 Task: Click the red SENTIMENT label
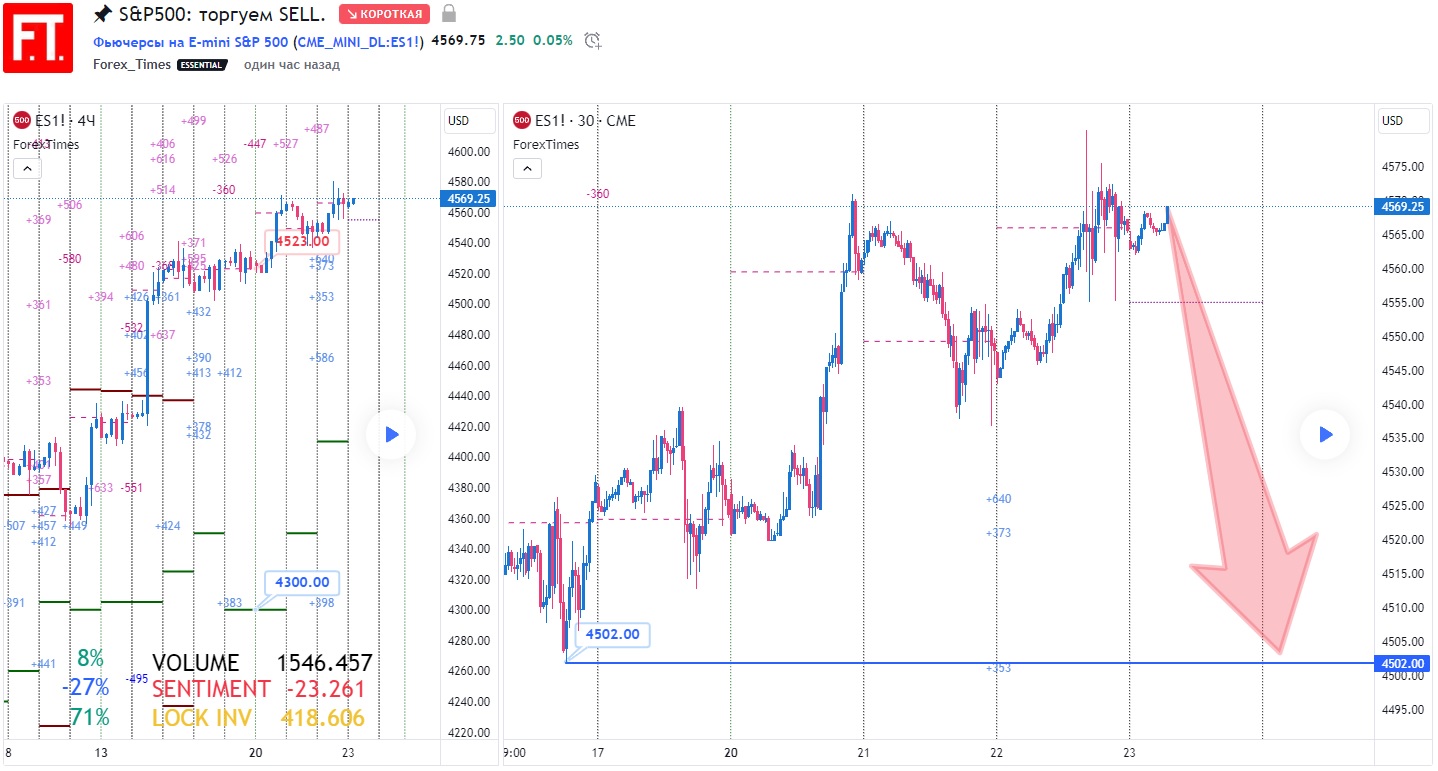click(x=211, y=689)
